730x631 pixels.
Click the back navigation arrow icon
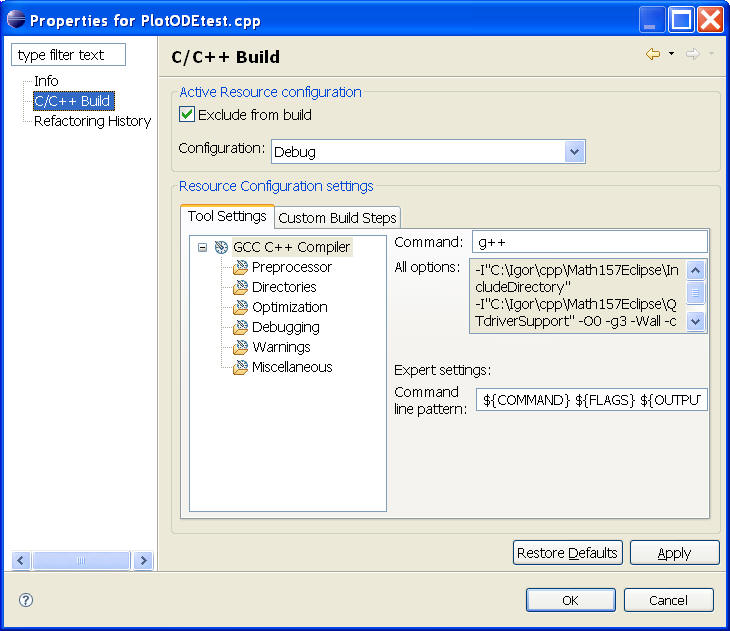653,54
